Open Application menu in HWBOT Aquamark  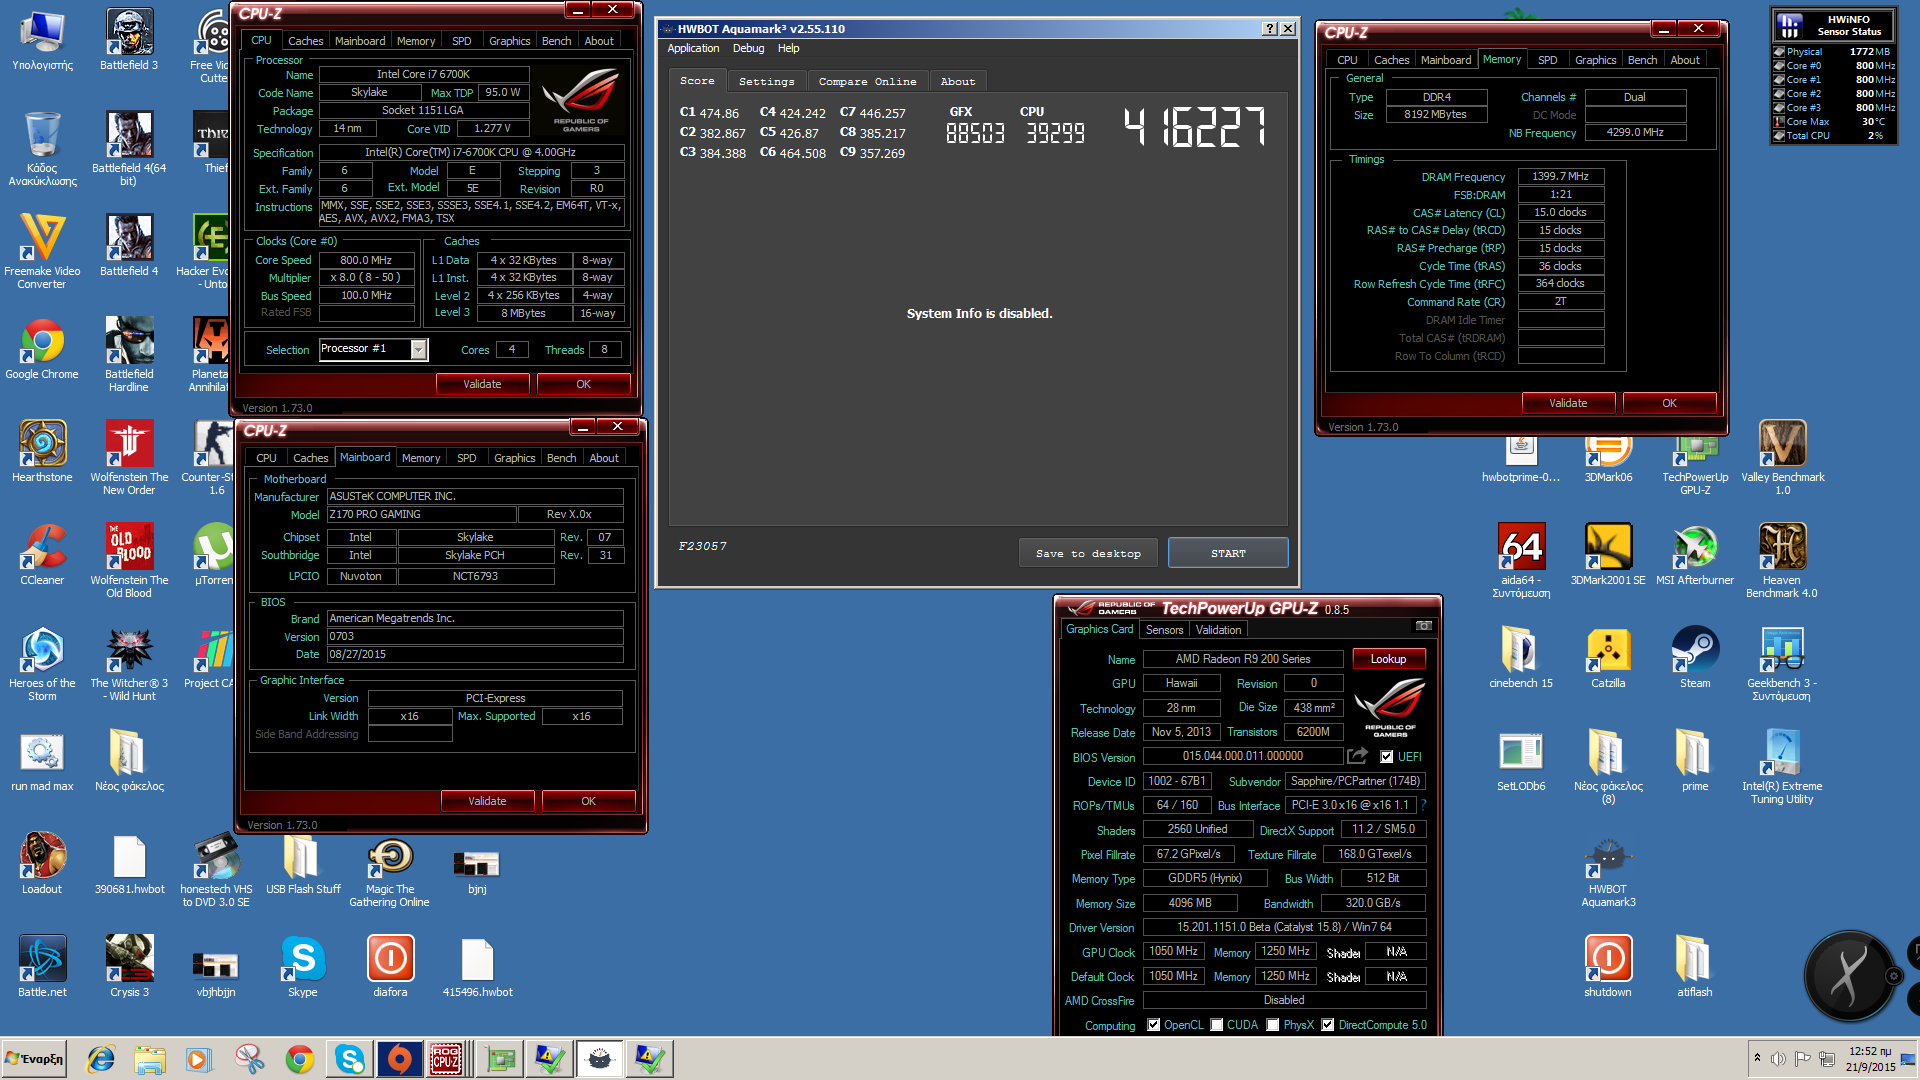693,48
